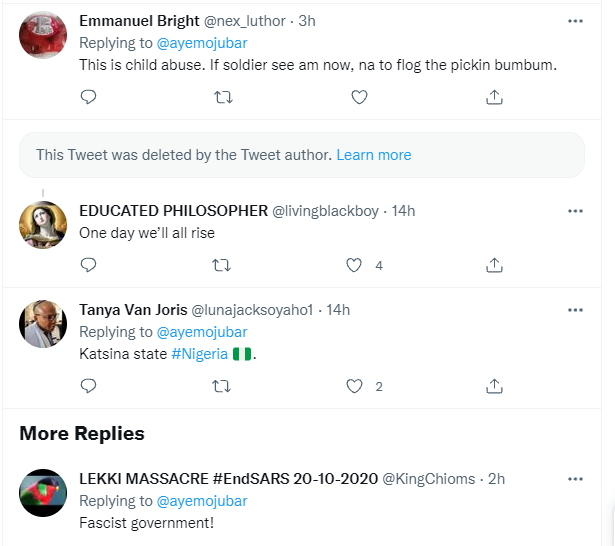Share EDUCATED PHILOSOPHER's tweet
Viewport: 615px width, 546px height.
click(494, 265)
